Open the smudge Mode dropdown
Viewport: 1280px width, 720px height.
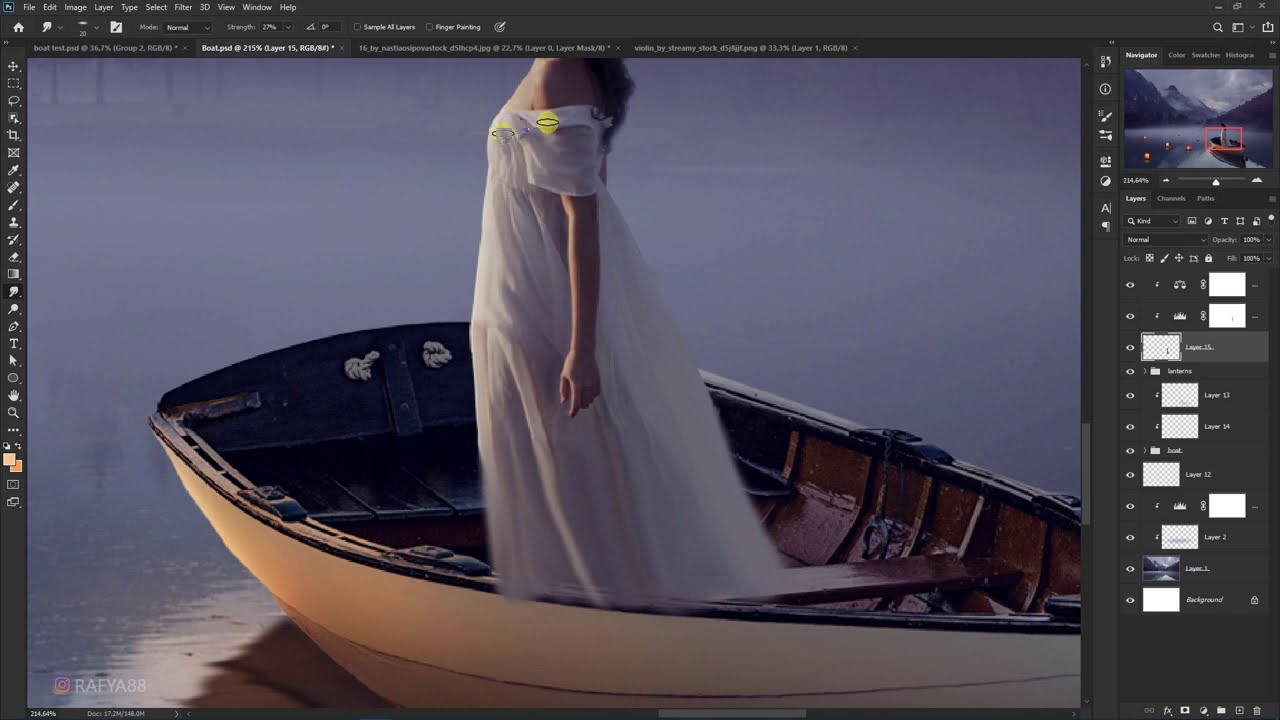tap(188, 27)
